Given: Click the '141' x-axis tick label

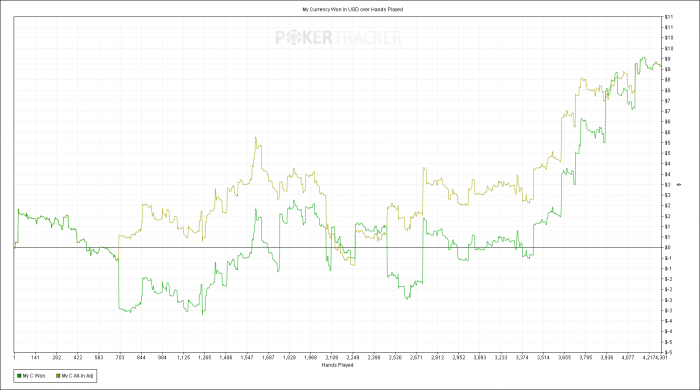Looking at the screenshot, I should pyautogui.click(x=35, y=357).
